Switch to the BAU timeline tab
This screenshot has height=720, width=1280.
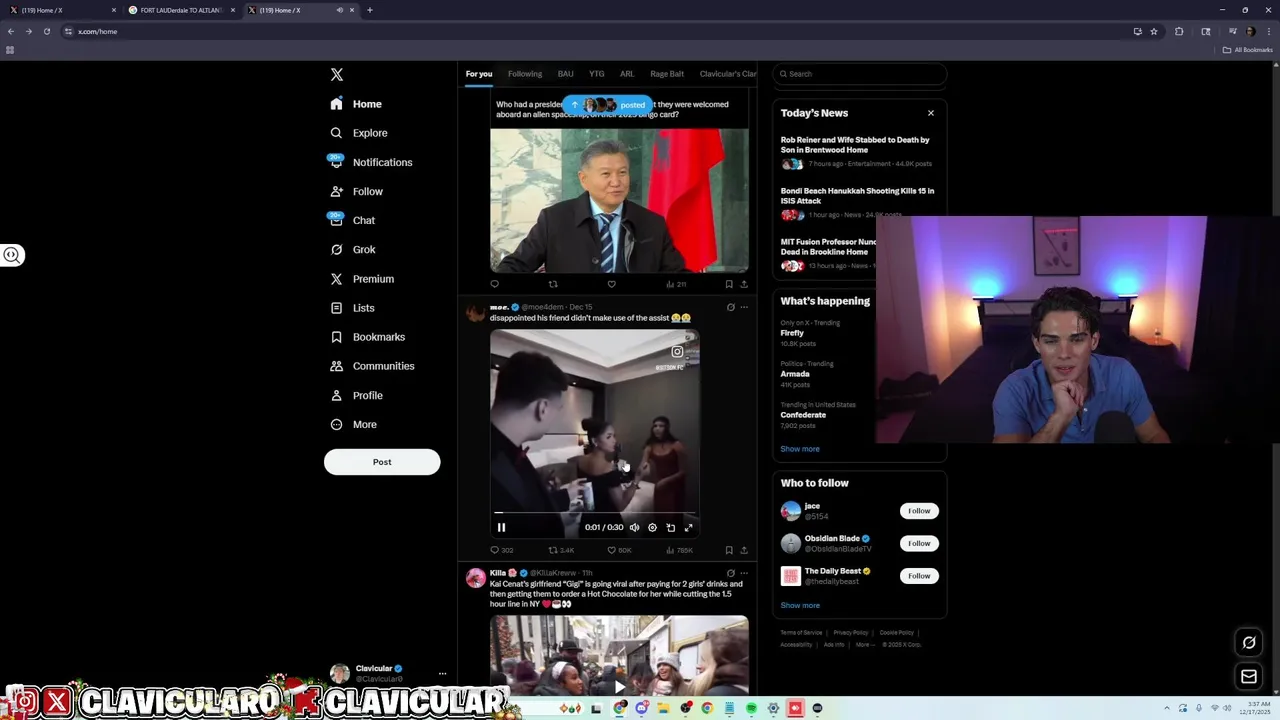coord(566,74)
